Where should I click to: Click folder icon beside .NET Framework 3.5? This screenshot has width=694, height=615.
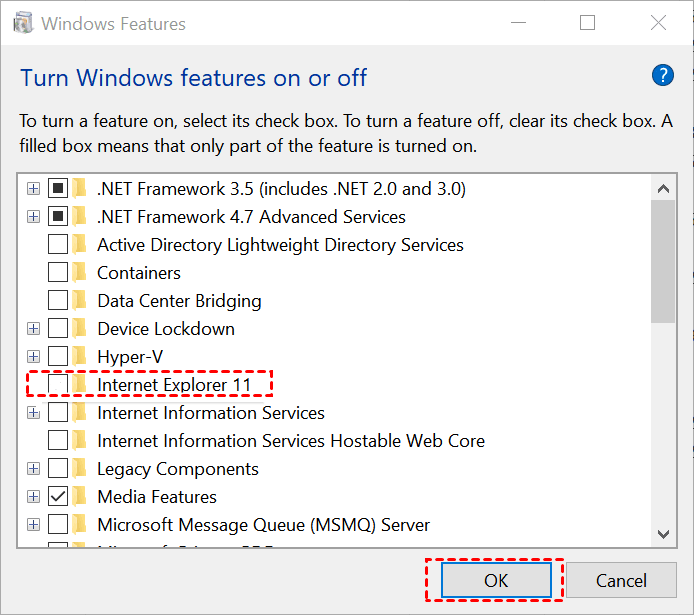[80, 189]
